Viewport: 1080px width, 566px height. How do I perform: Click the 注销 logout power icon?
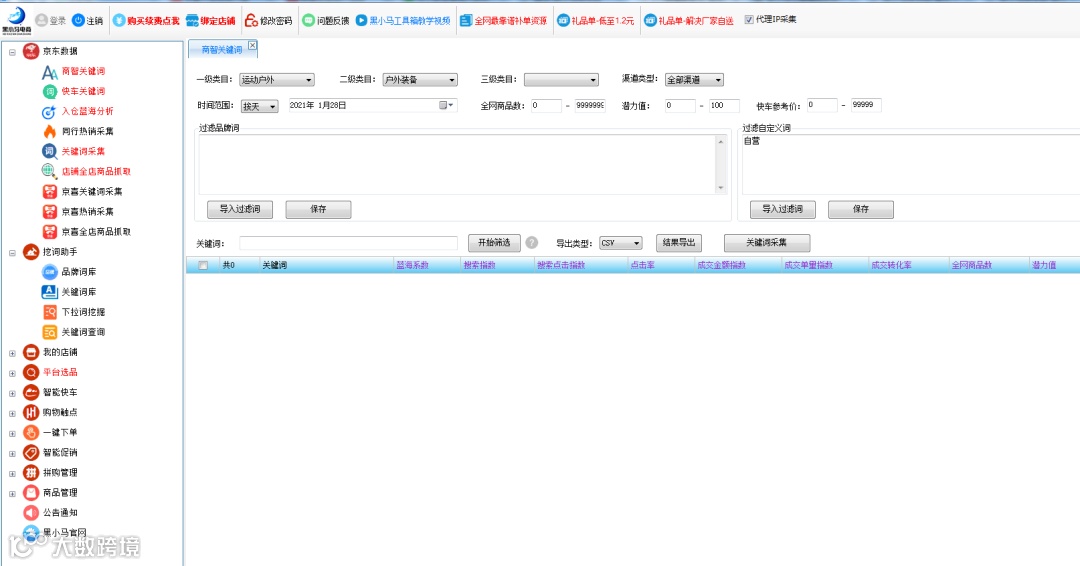click(x=78, y=21)
